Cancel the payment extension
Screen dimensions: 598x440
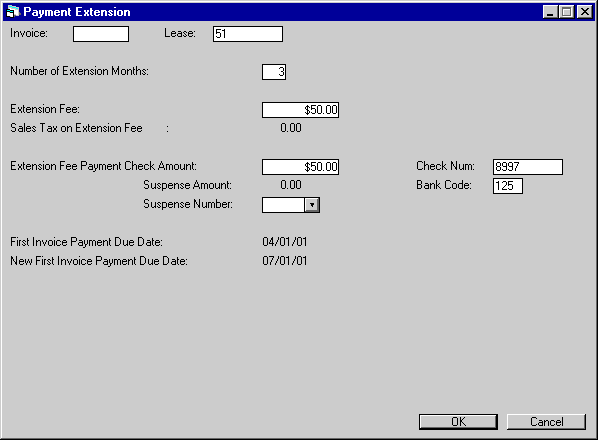[546, 422]
